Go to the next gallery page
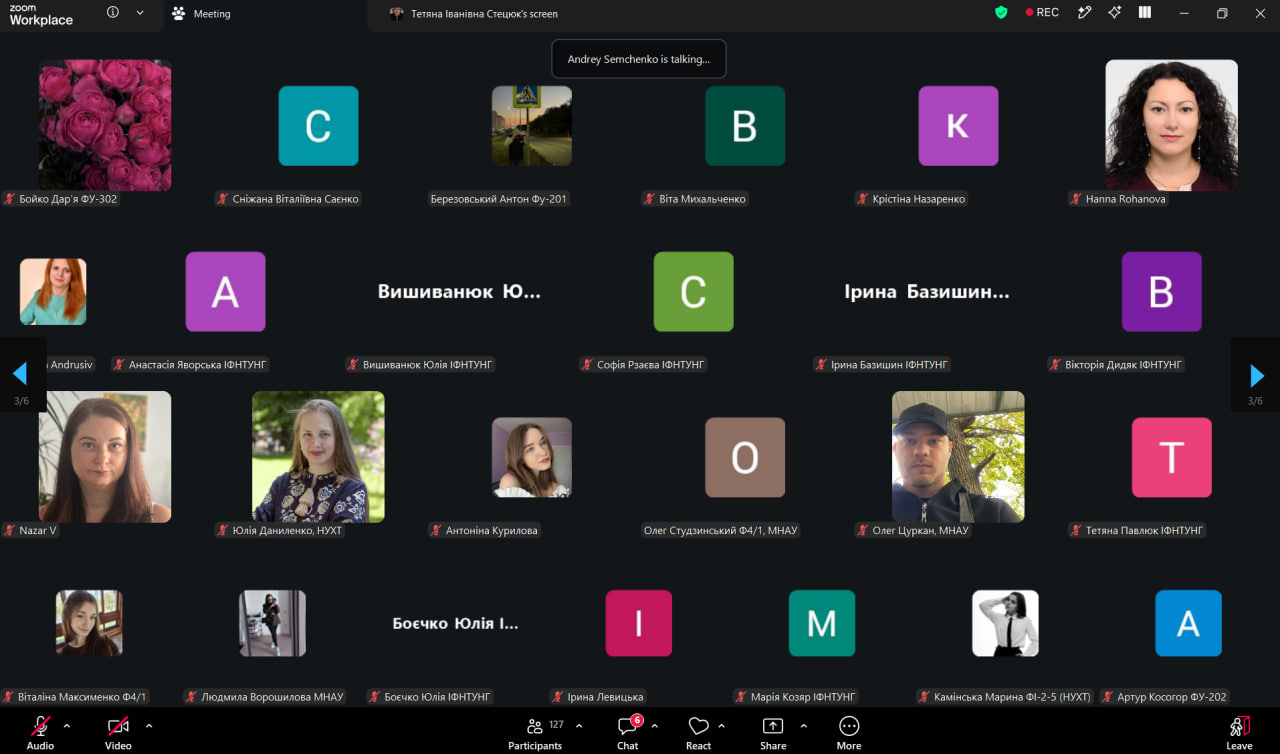 (1257, 375)
